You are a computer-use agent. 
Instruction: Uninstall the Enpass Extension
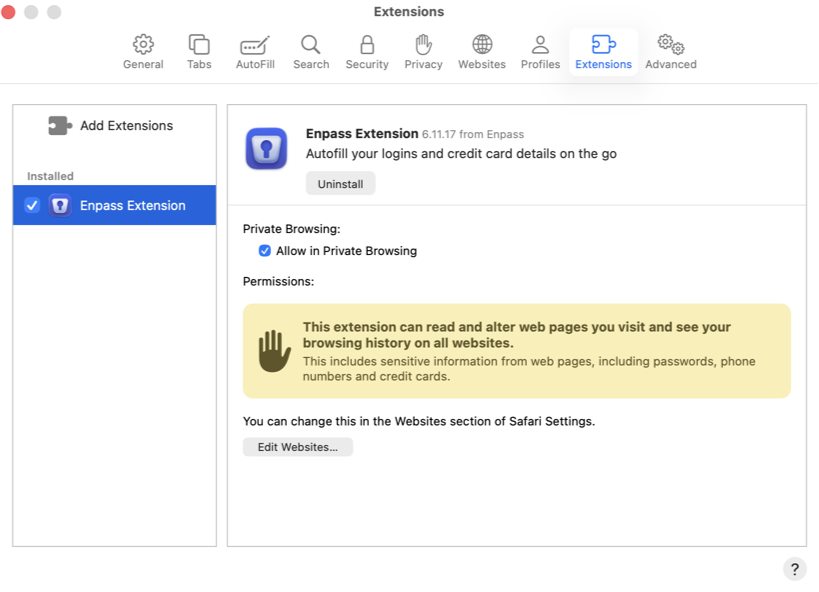pos(341,184)
